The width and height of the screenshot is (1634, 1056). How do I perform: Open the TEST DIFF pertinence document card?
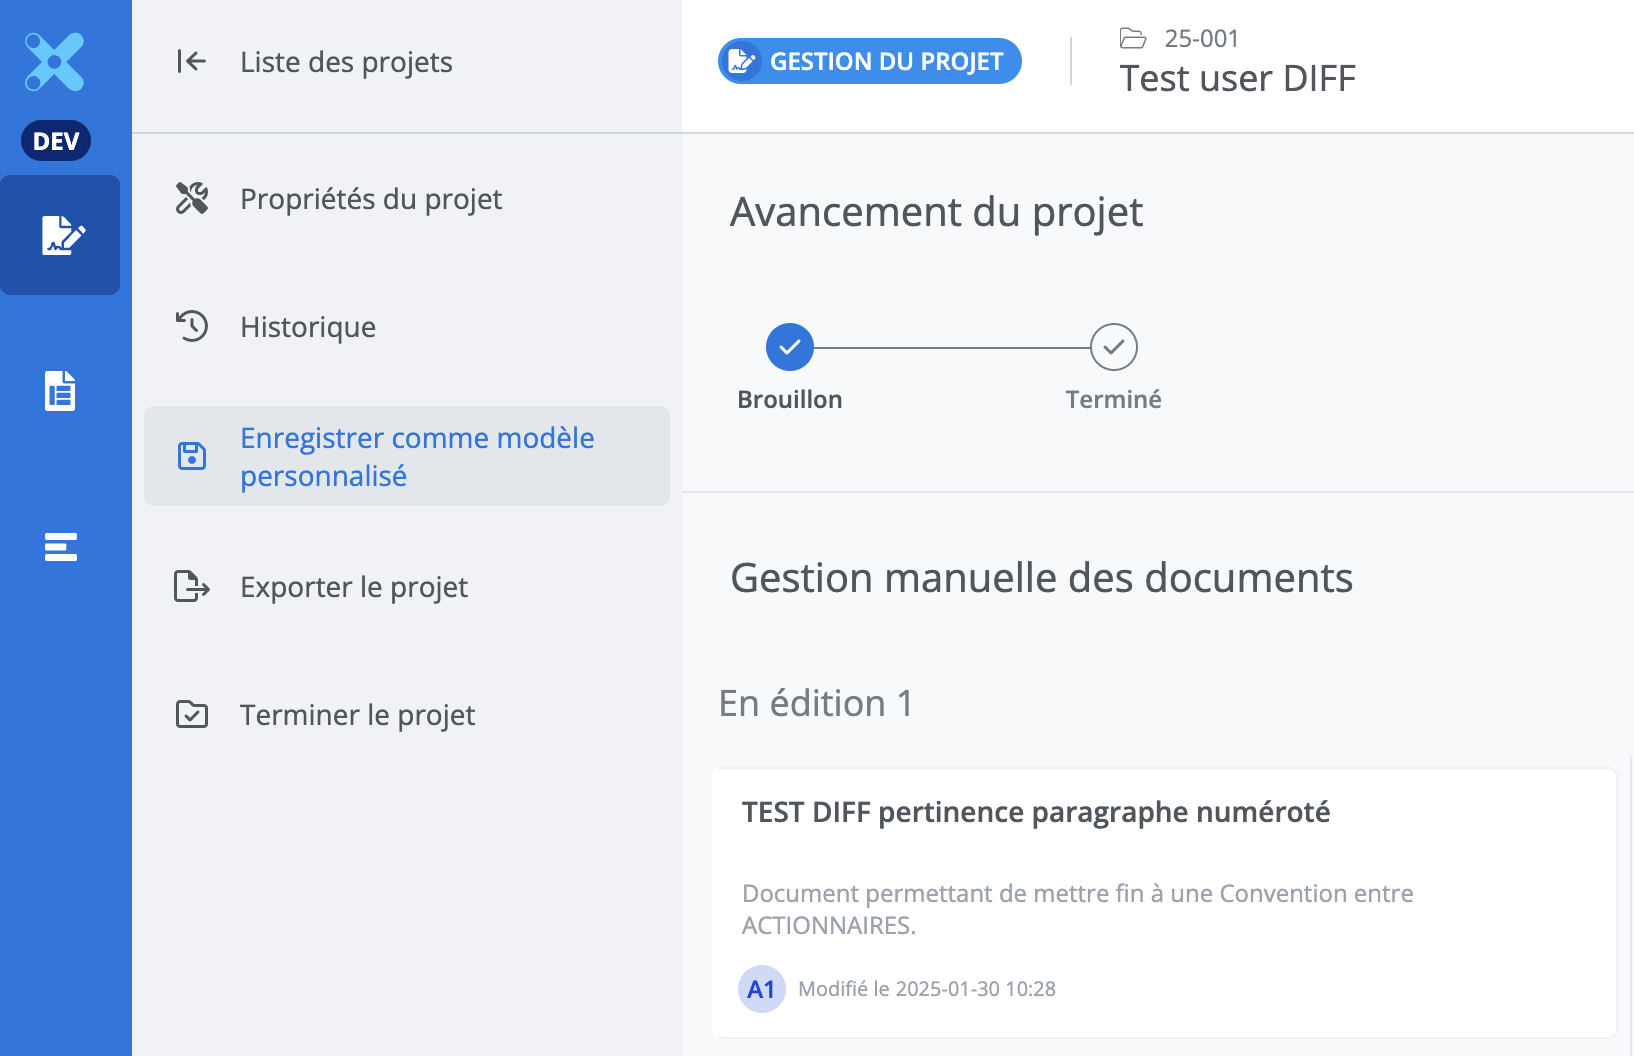[1035, 812]
